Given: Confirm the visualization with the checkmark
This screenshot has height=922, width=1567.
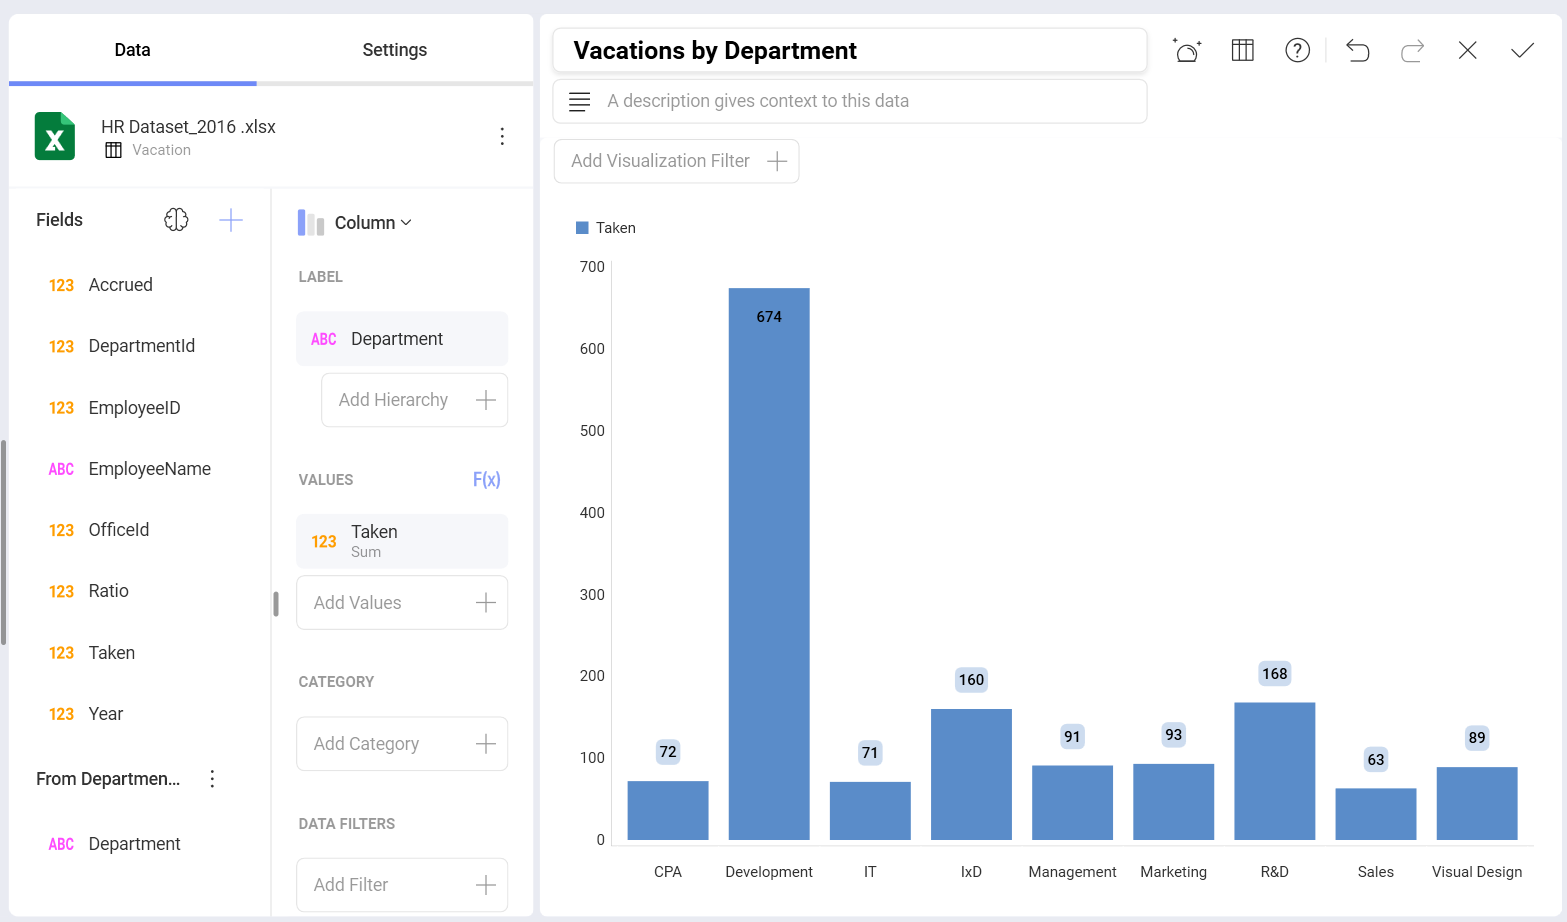Looking at the screenshot, I should coord(1522,50).
